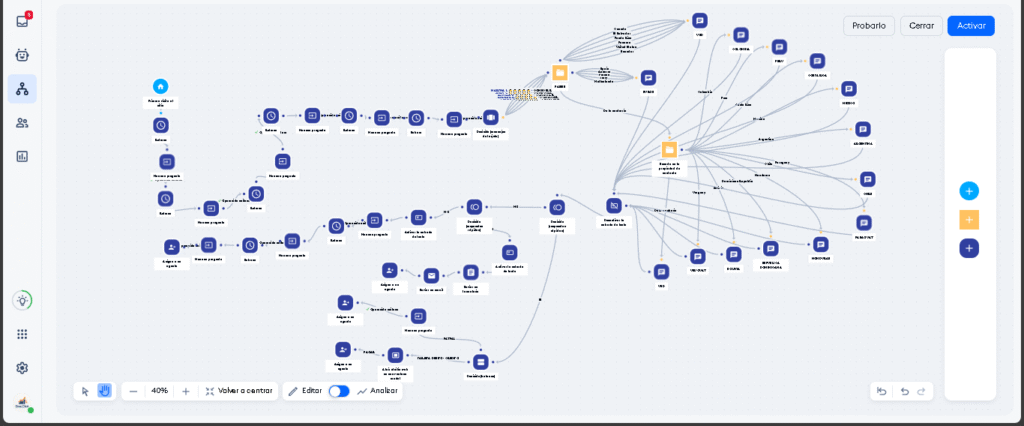This screenshot has width=1024, height=426.
Task: Select the arrow pointer tool
Action: click(85, 391)
